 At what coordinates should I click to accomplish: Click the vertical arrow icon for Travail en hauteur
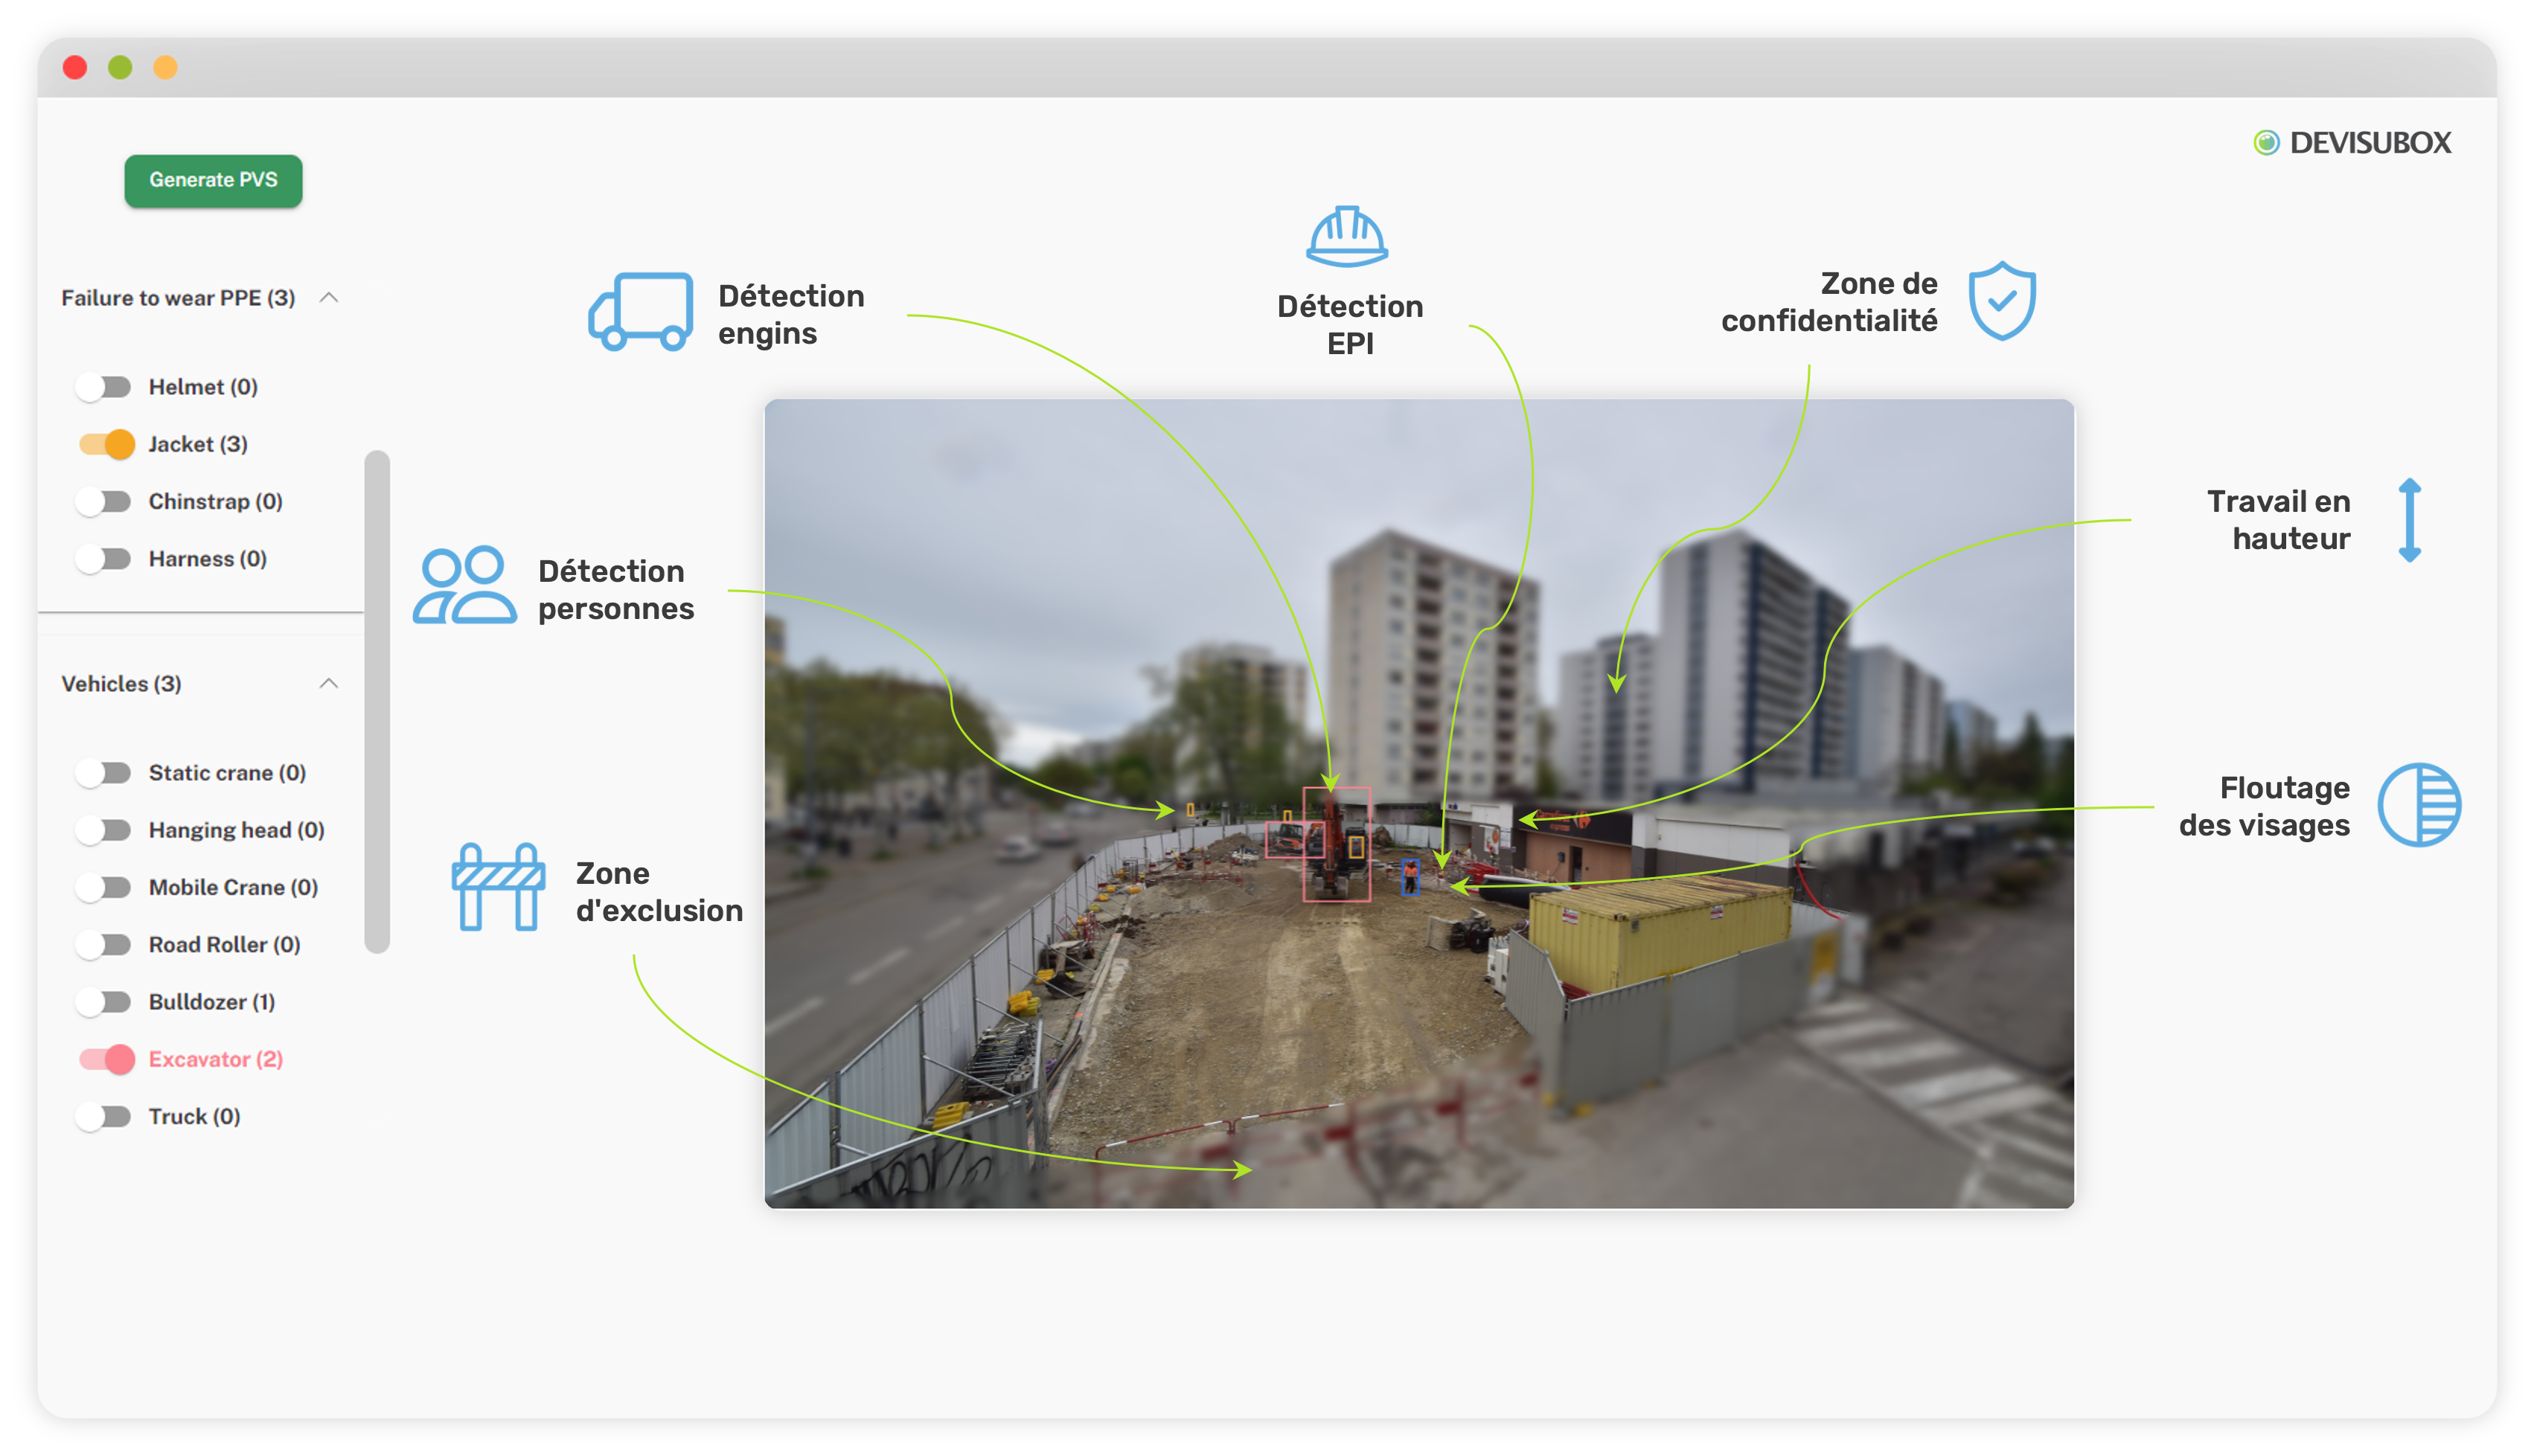coord(2410,519)
